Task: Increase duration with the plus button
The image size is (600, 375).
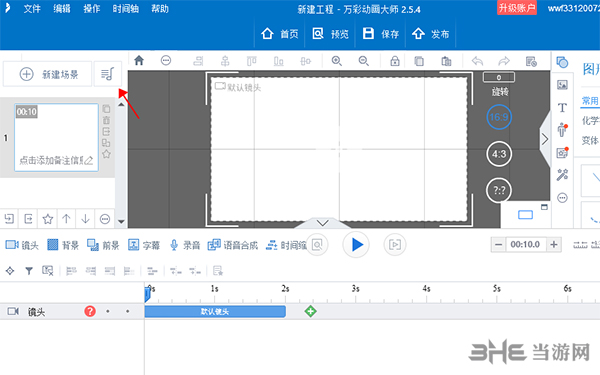Action: [554, 245]
